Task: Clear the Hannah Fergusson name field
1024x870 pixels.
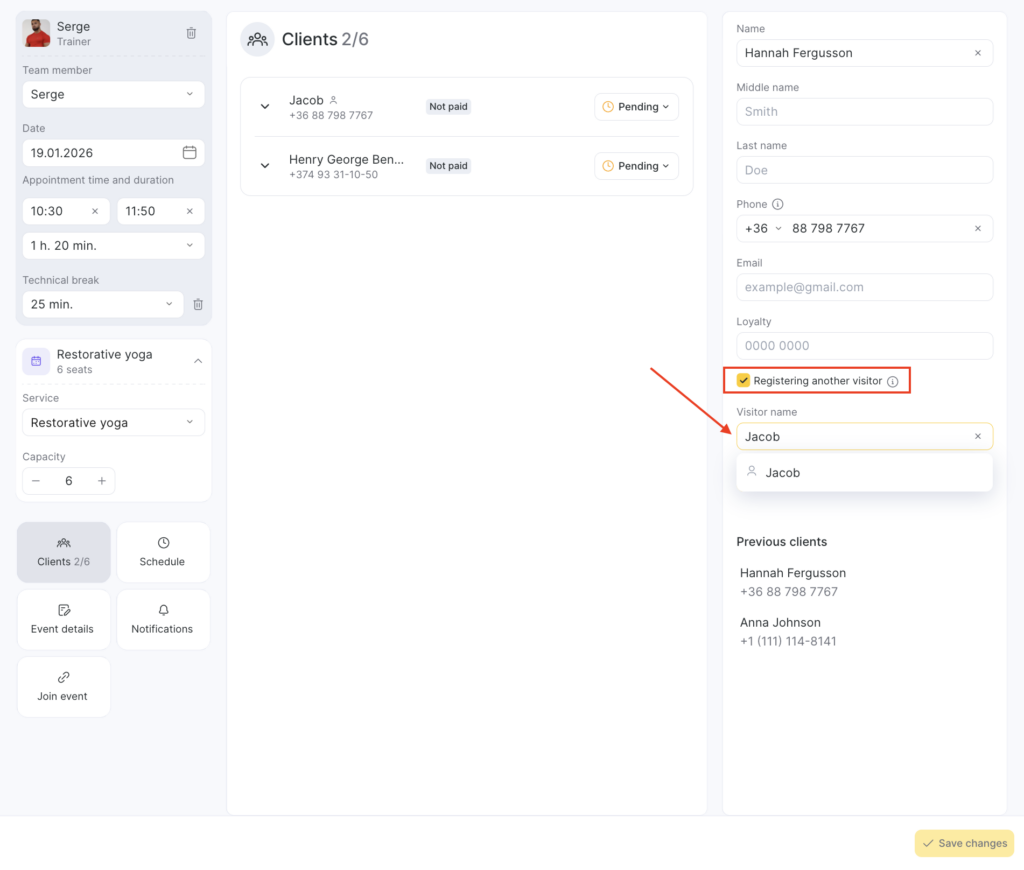Action: (978, 53)
